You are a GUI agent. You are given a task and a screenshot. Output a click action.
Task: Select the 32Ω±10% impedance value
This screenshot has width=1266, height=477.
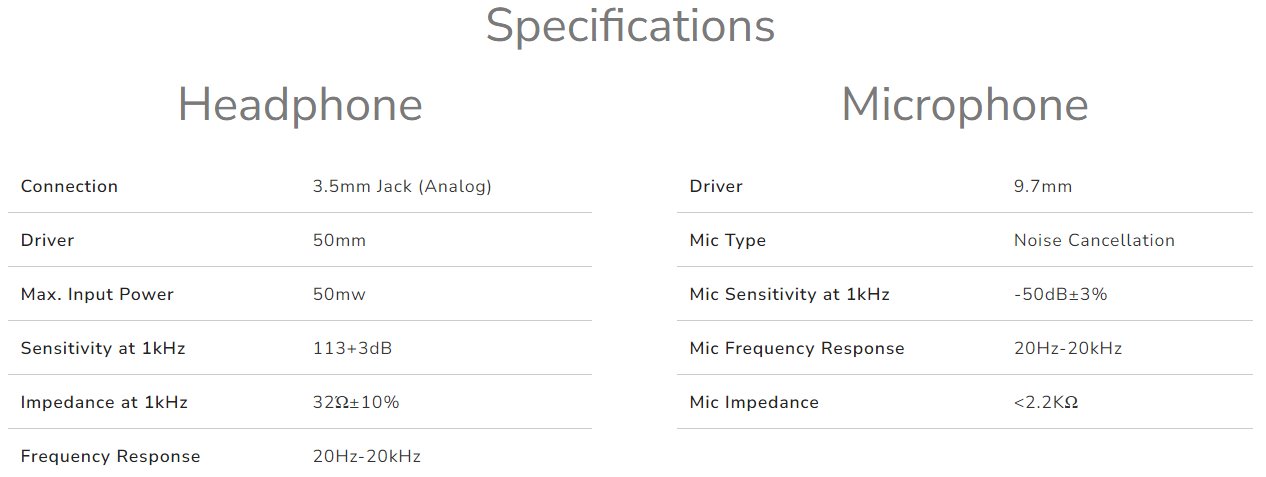[356, 402]
